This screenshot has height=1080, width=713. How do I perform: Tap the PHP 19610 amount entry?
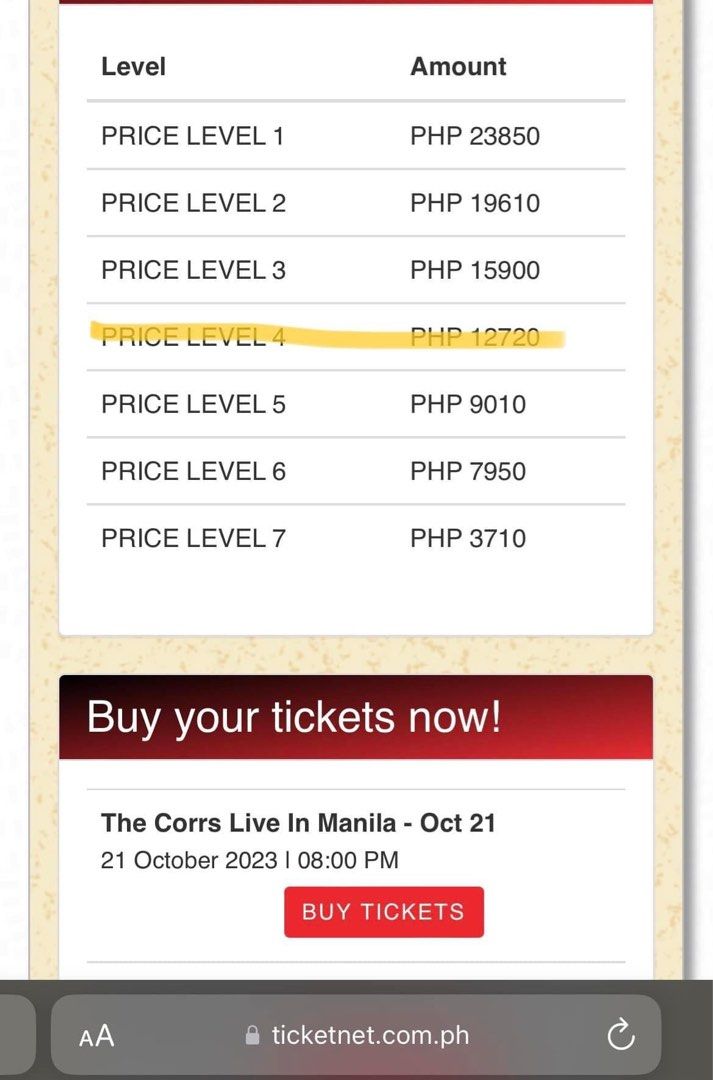click(x=474, y=203)
